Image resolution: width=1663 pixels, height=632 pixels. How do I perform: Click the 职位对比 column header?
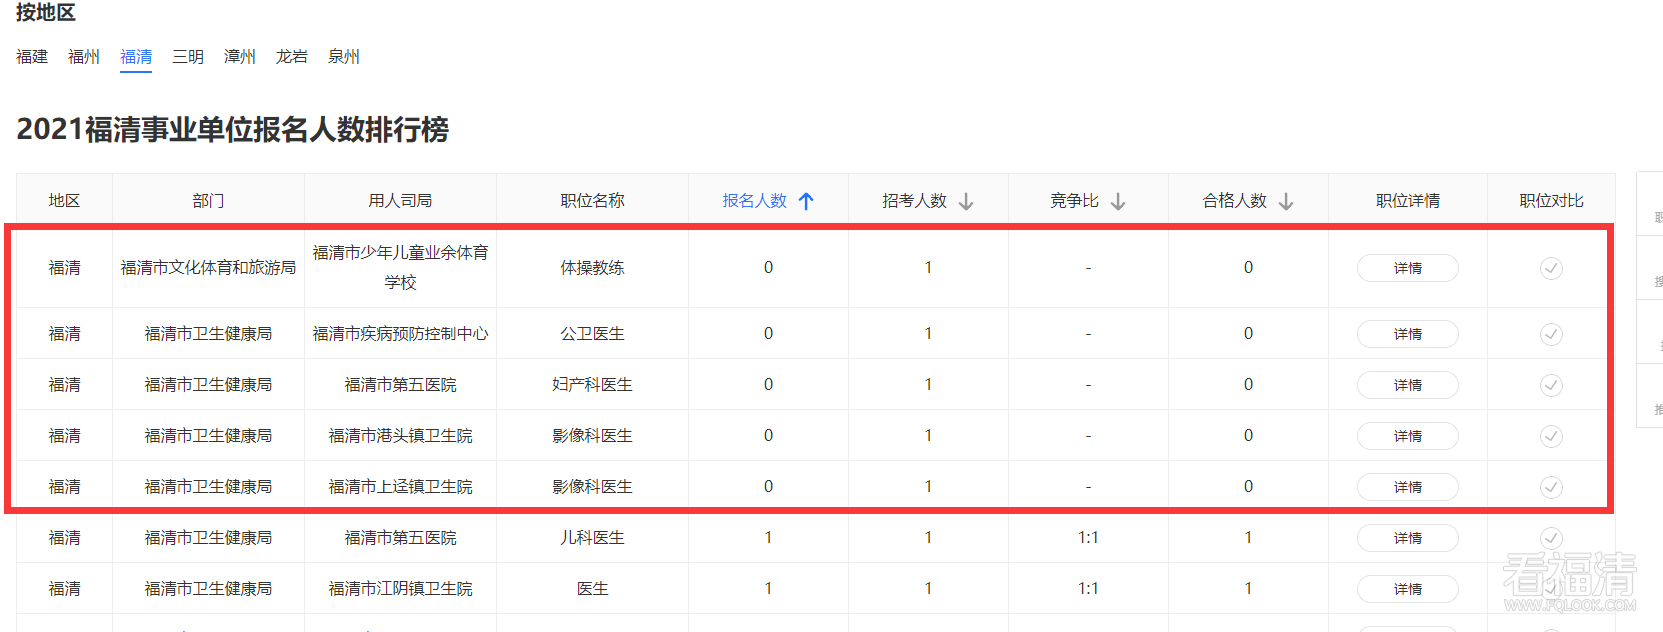click(x=1551, y=201)
